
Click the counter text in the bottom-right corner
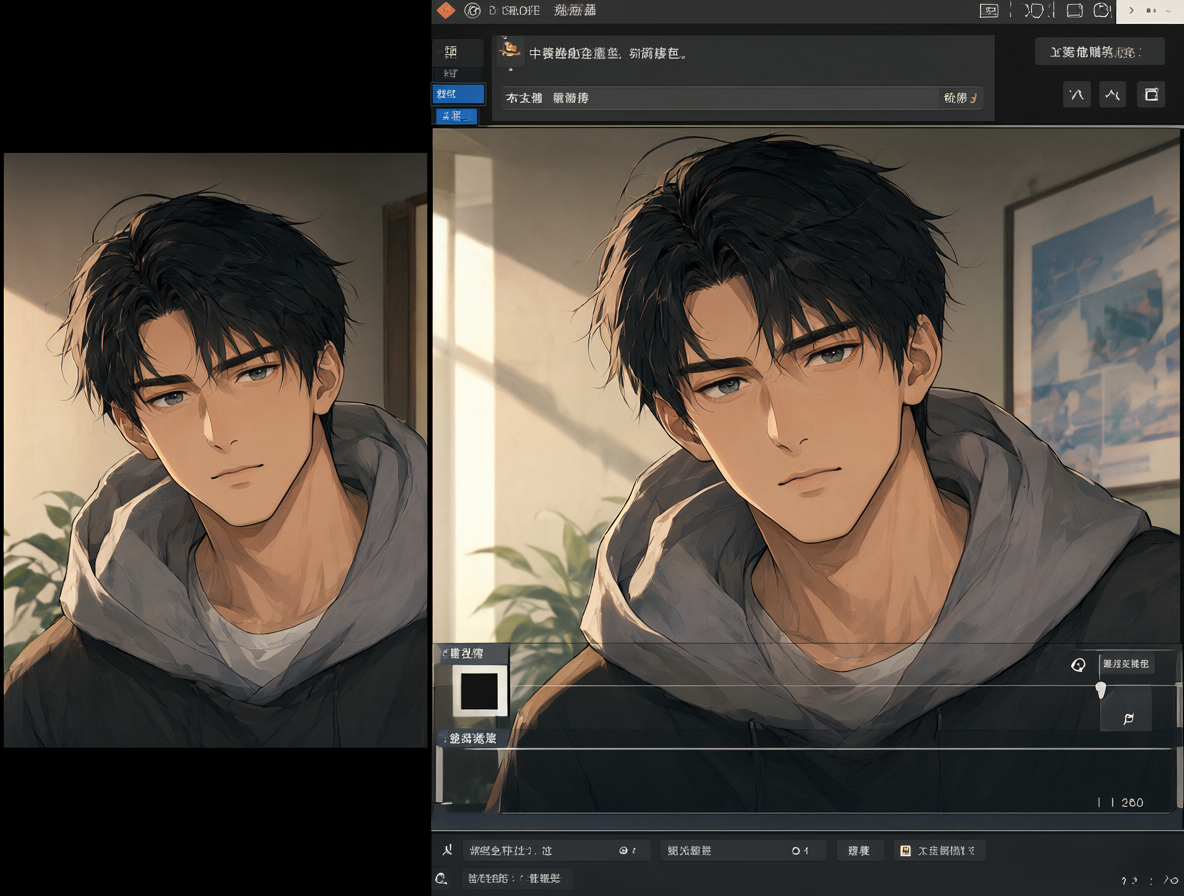point(1149,880)
